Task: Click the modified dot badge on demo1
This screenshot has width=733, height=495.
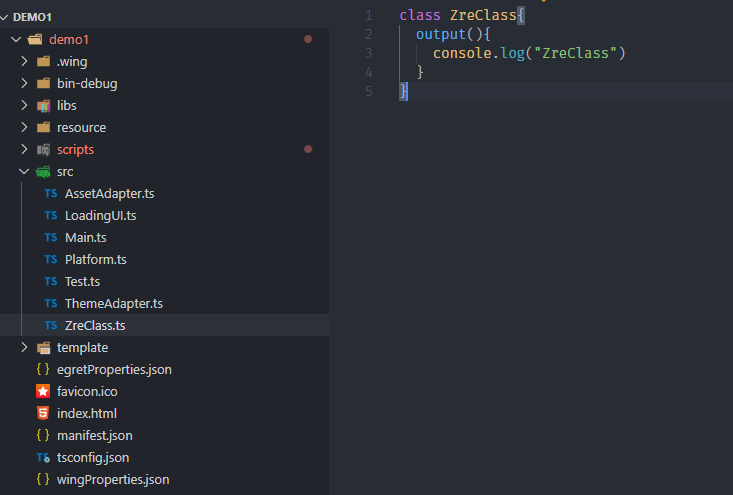Action: [x=308, y=39]
